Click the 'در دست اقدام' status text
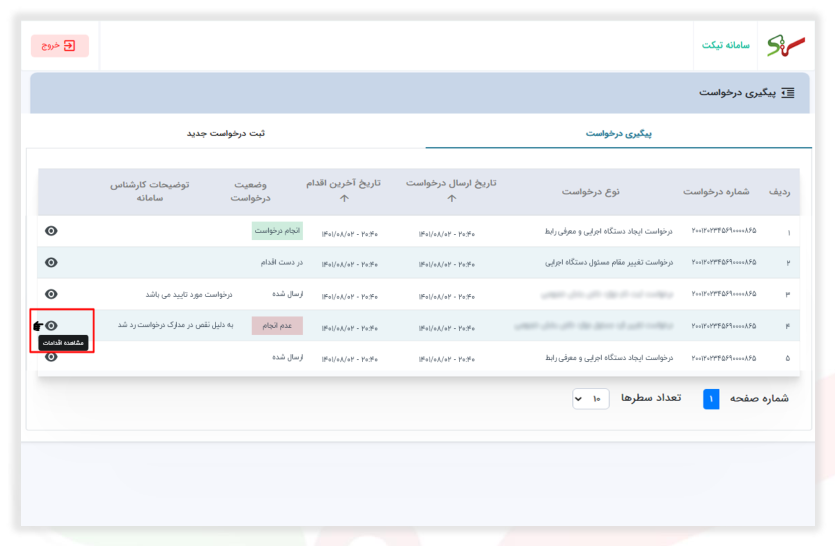The height and width of the screenshot is (546, 835). click(x=282, y=262)
